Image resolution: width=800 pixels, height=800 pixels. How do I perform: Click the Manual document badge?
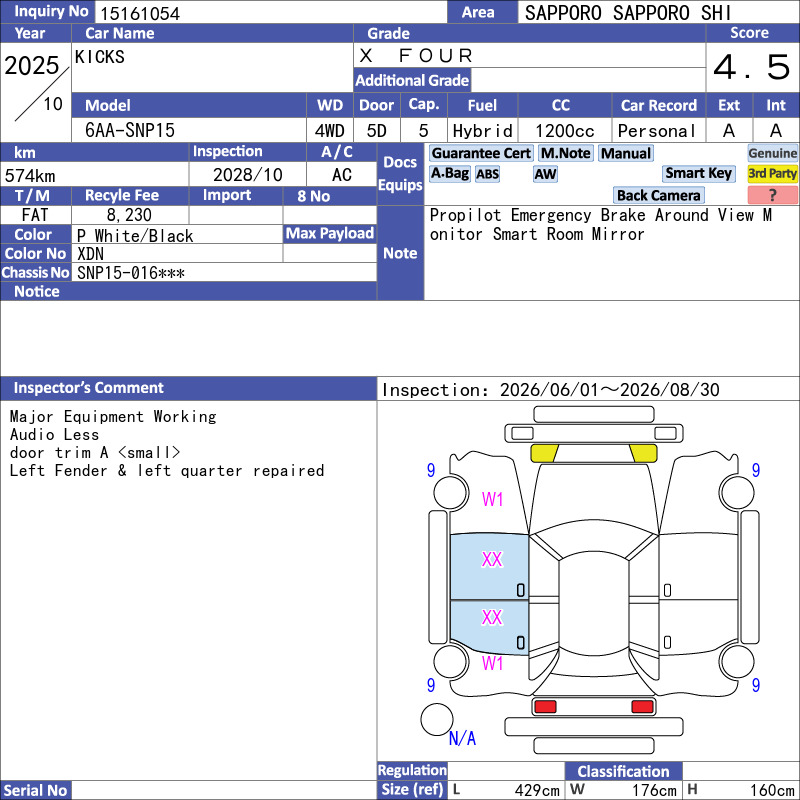coord(626,153)
